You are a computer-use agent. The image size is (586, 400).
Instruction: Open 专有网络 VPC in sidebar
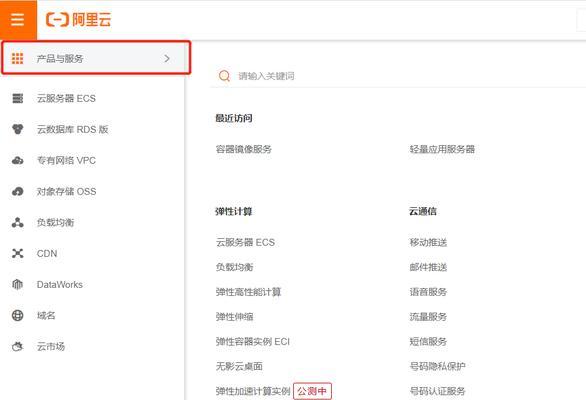66,160
